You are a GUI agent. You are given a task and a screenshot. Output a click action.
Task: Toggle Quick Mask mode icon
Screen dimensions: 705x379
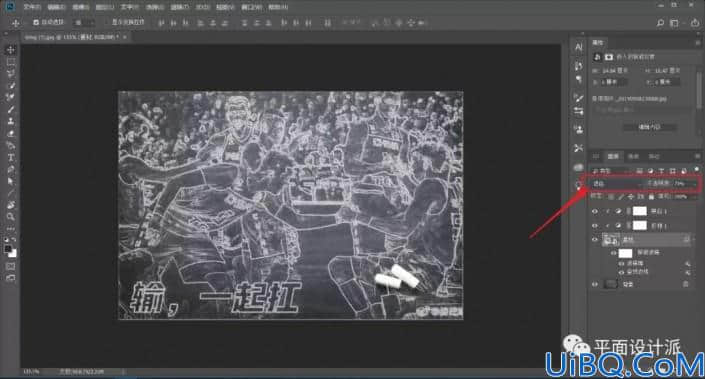11,267
